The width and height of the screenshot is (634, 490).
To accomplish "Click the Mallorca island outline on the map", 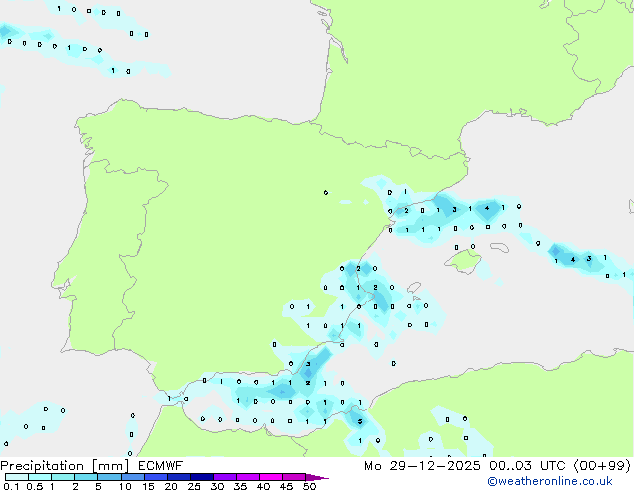I will 463,262.
